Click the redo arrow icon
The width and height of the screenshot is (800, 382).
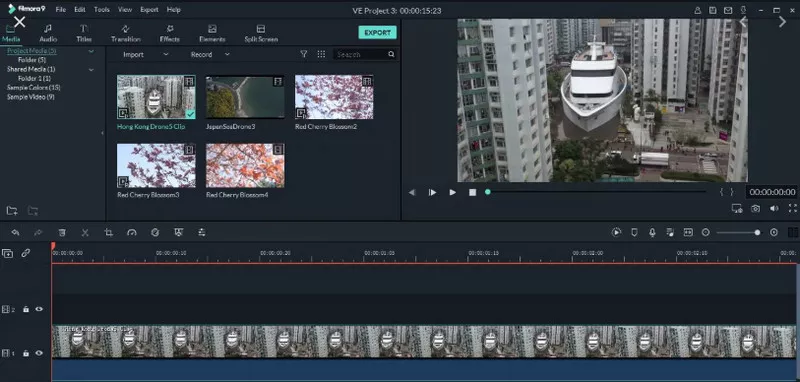click(x=38, y=233)
